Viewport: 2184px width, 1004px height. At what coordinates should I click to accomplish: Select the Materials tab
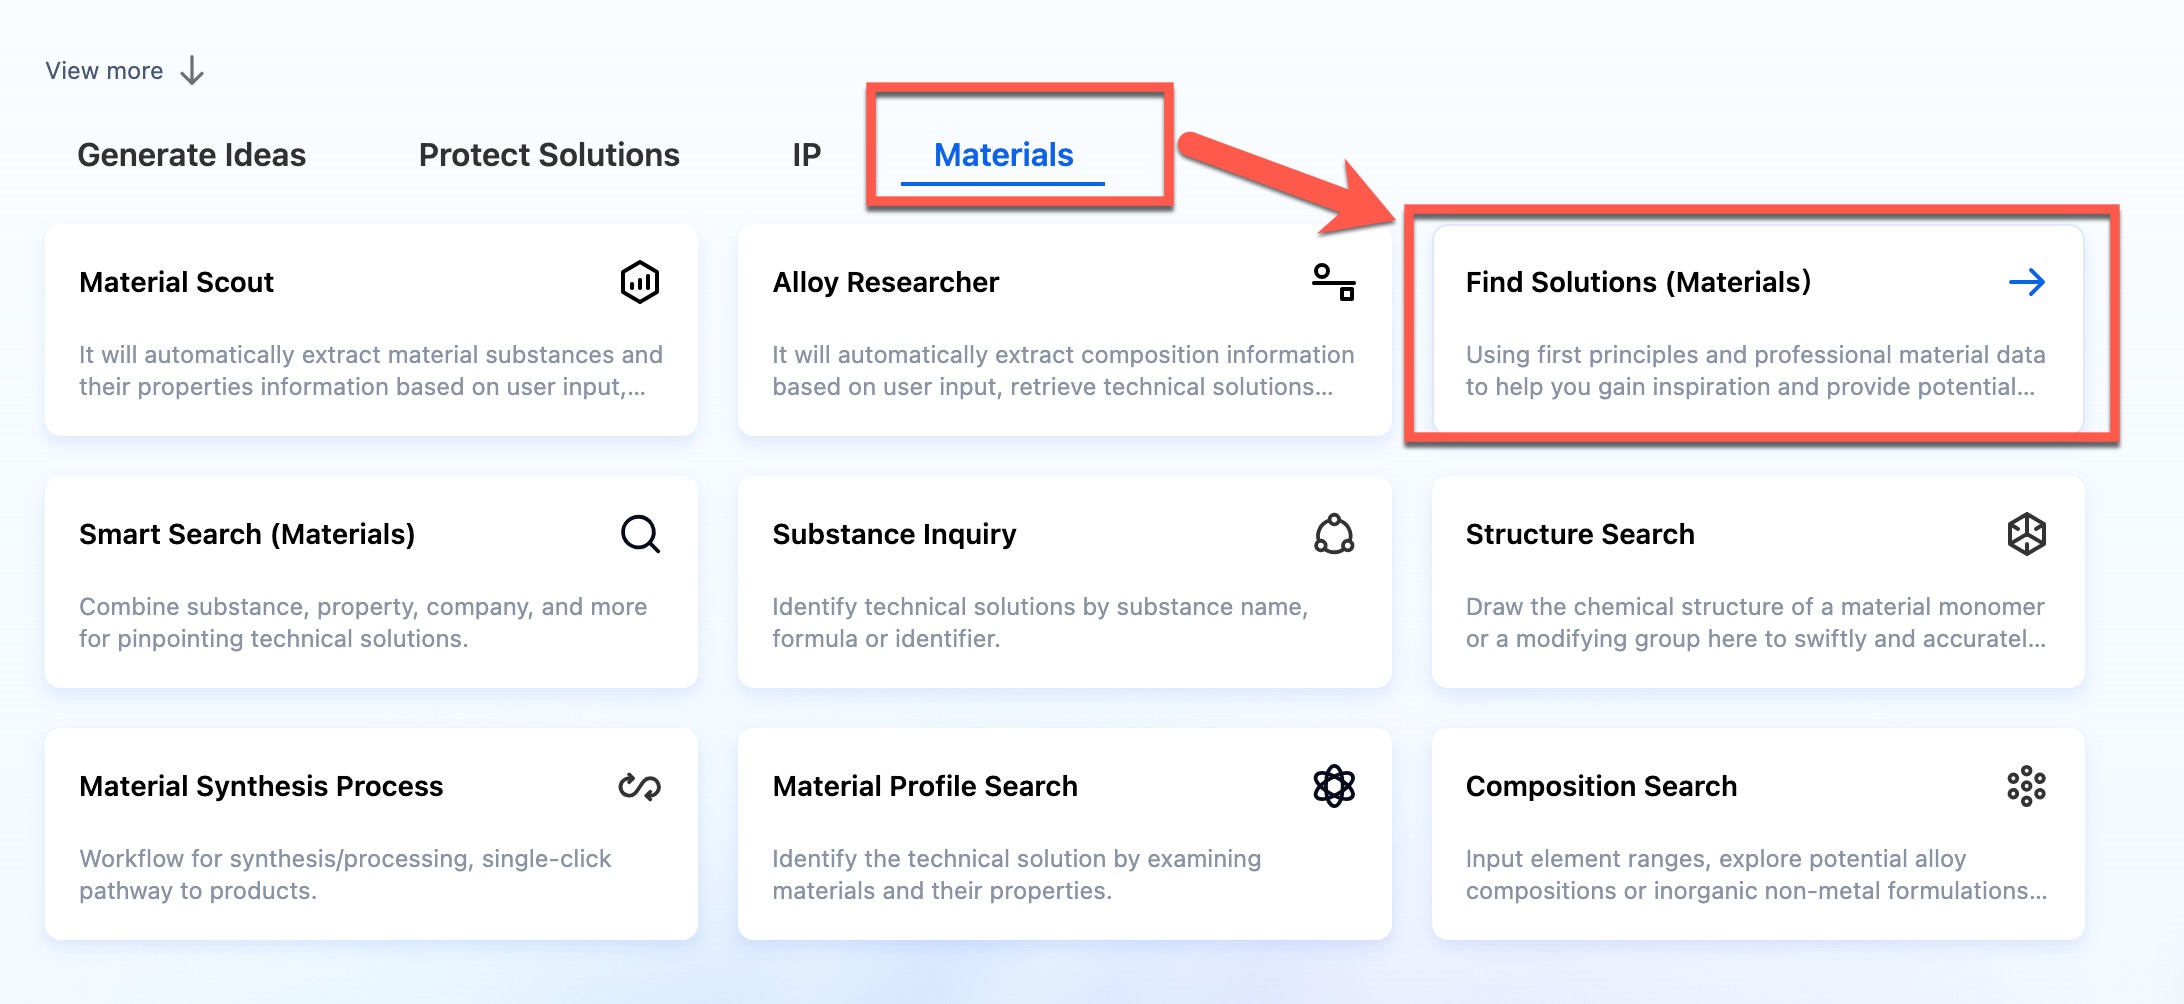tap(1003, 155)
